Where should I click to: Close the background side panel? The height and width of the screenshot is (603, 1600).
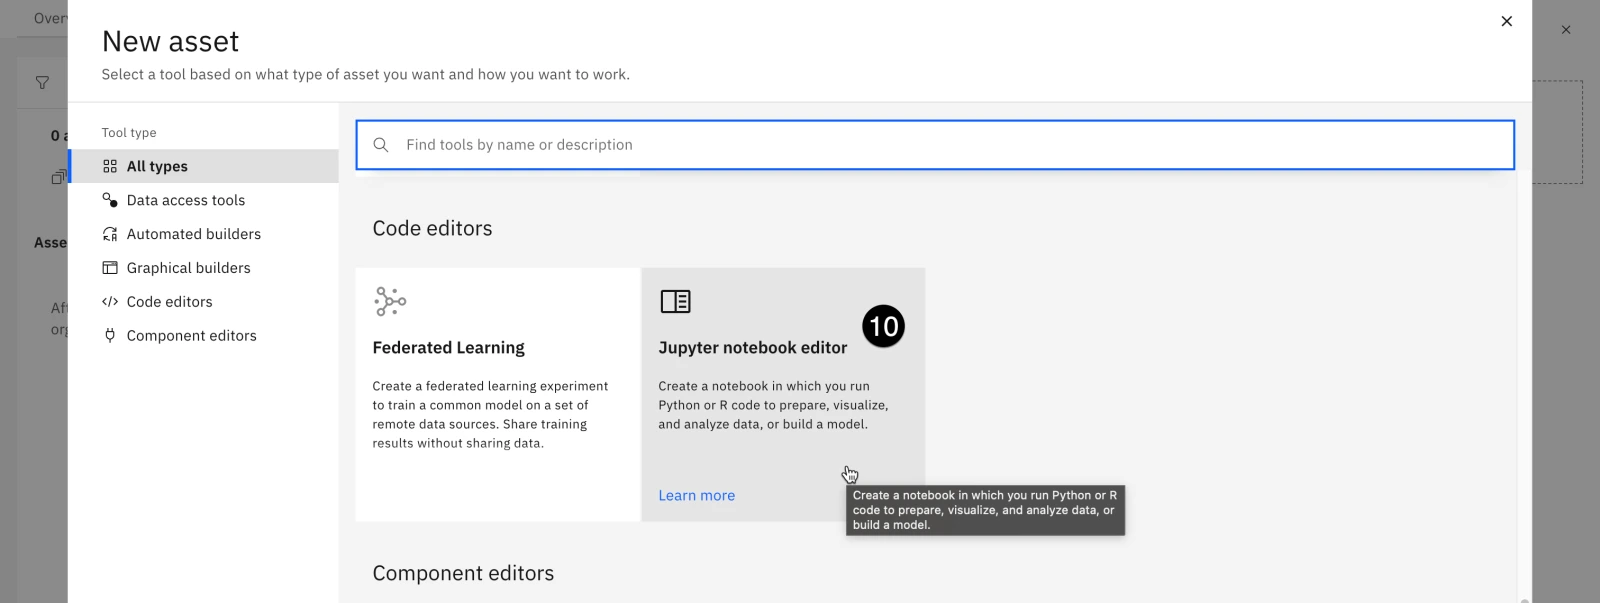[x=1566, y=30]
